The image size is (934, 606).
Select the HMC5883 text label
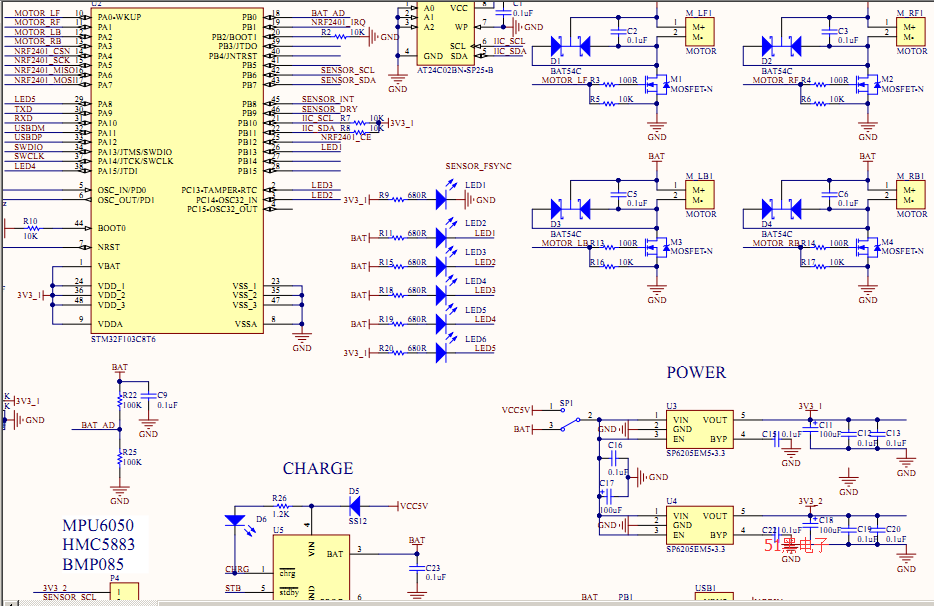click(x=99, y=545)
